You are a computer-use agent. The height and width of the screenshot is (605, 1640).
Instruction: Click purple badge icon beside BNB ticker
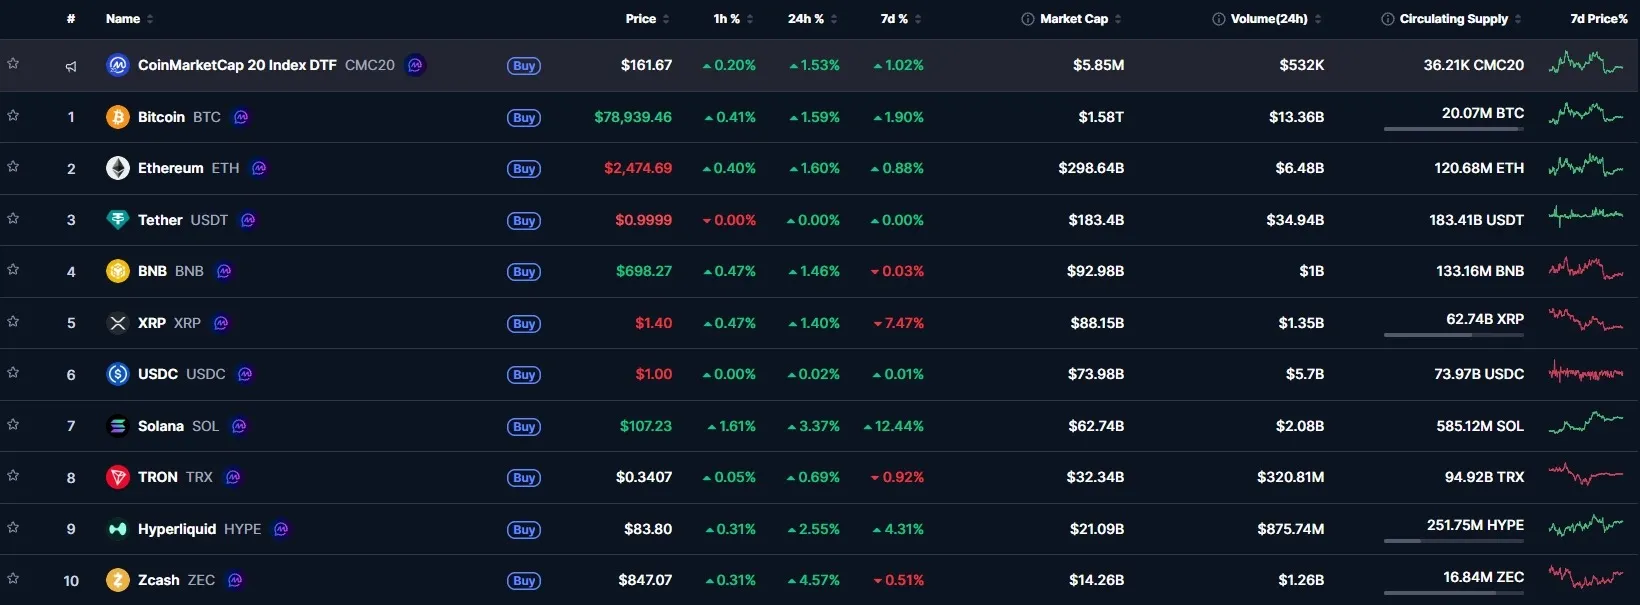click(224, 271)
